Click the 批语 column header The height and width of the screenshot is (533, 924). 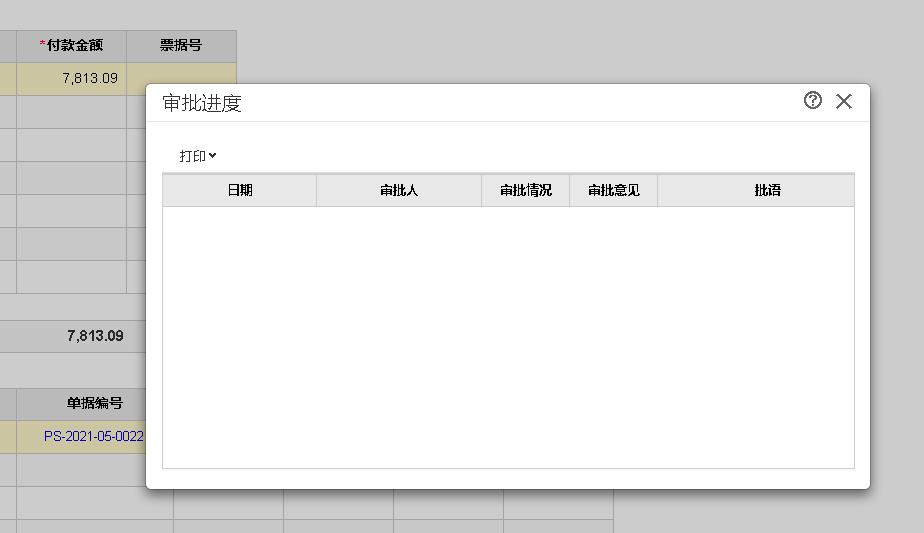pyautogui.click(x=755, y=190)
